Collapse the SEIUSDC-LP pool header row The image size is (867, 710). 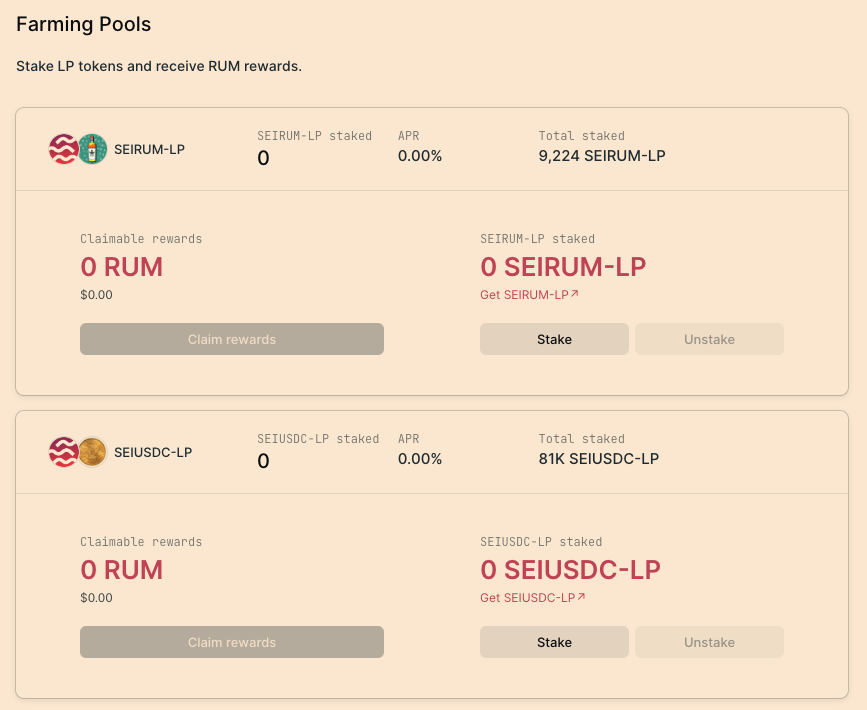tap(432, 451)
